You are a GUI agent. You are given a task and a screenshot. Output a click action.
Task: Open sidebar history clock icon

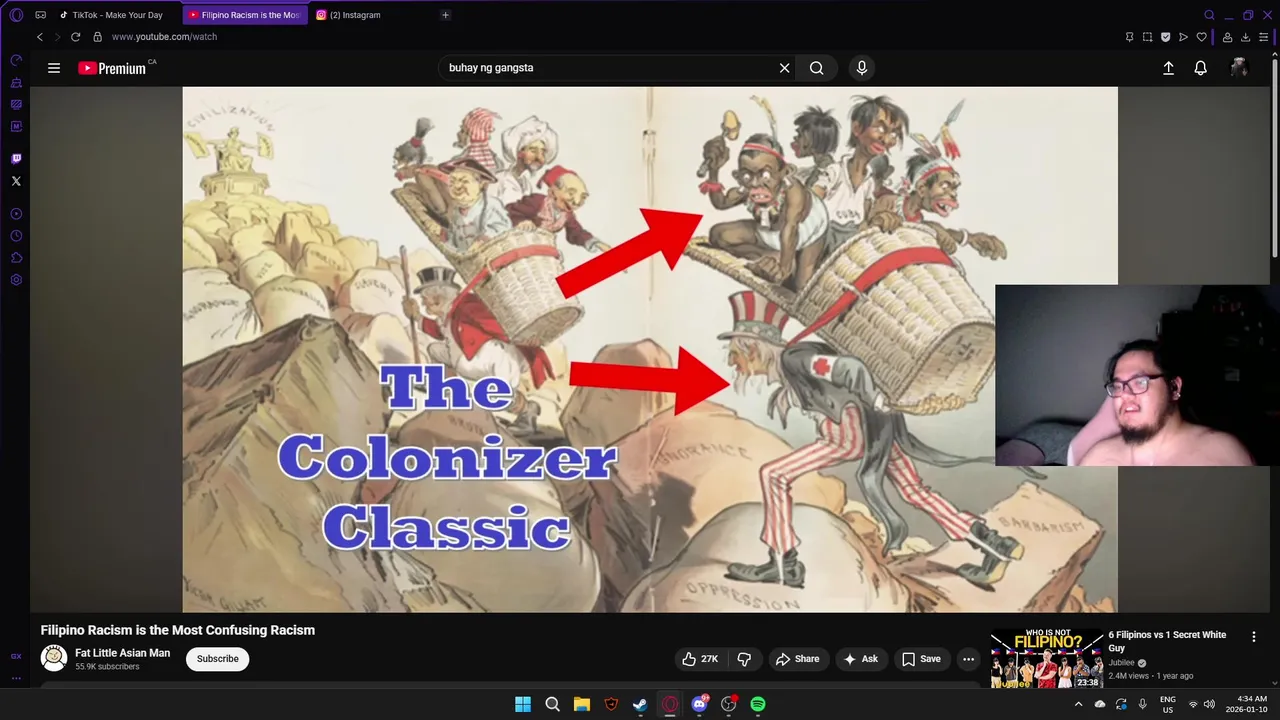pos(16,236)
